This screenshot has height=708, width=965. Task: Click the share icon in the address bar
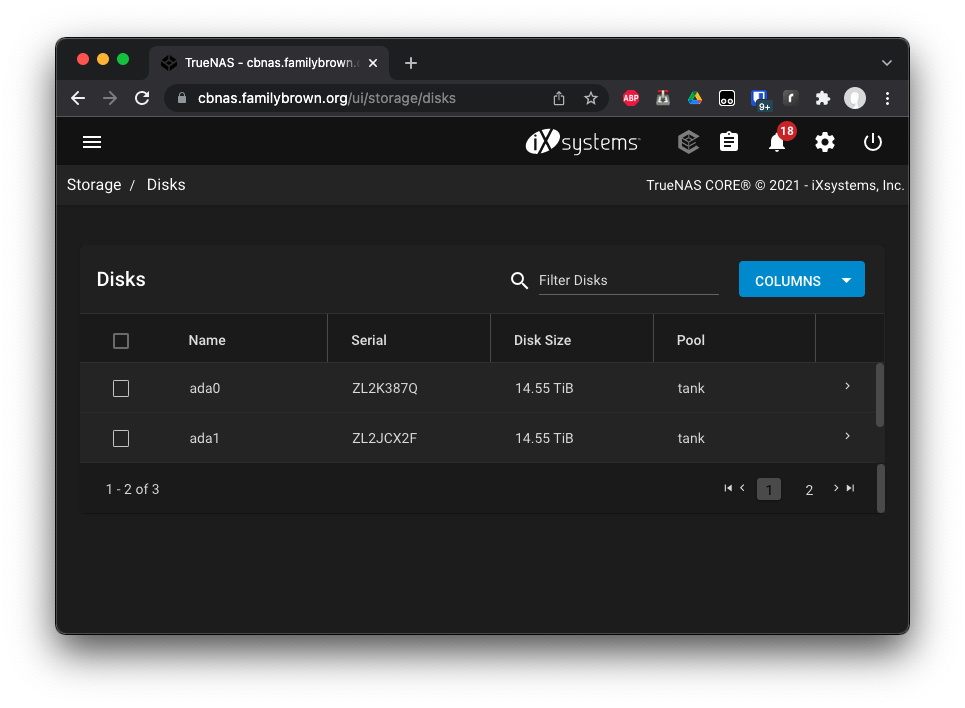(559, 99)
